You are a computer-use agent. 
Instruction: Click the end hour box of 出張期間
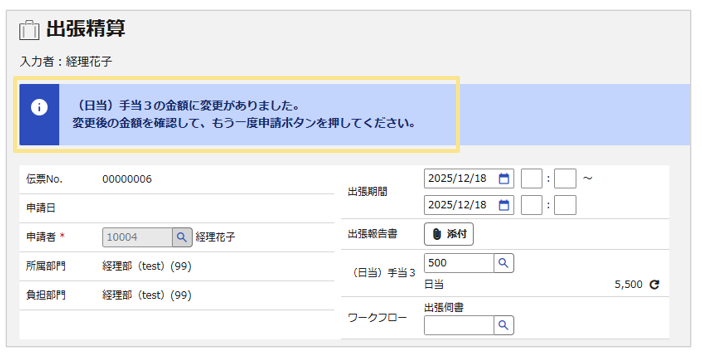(x=531, y=205)
